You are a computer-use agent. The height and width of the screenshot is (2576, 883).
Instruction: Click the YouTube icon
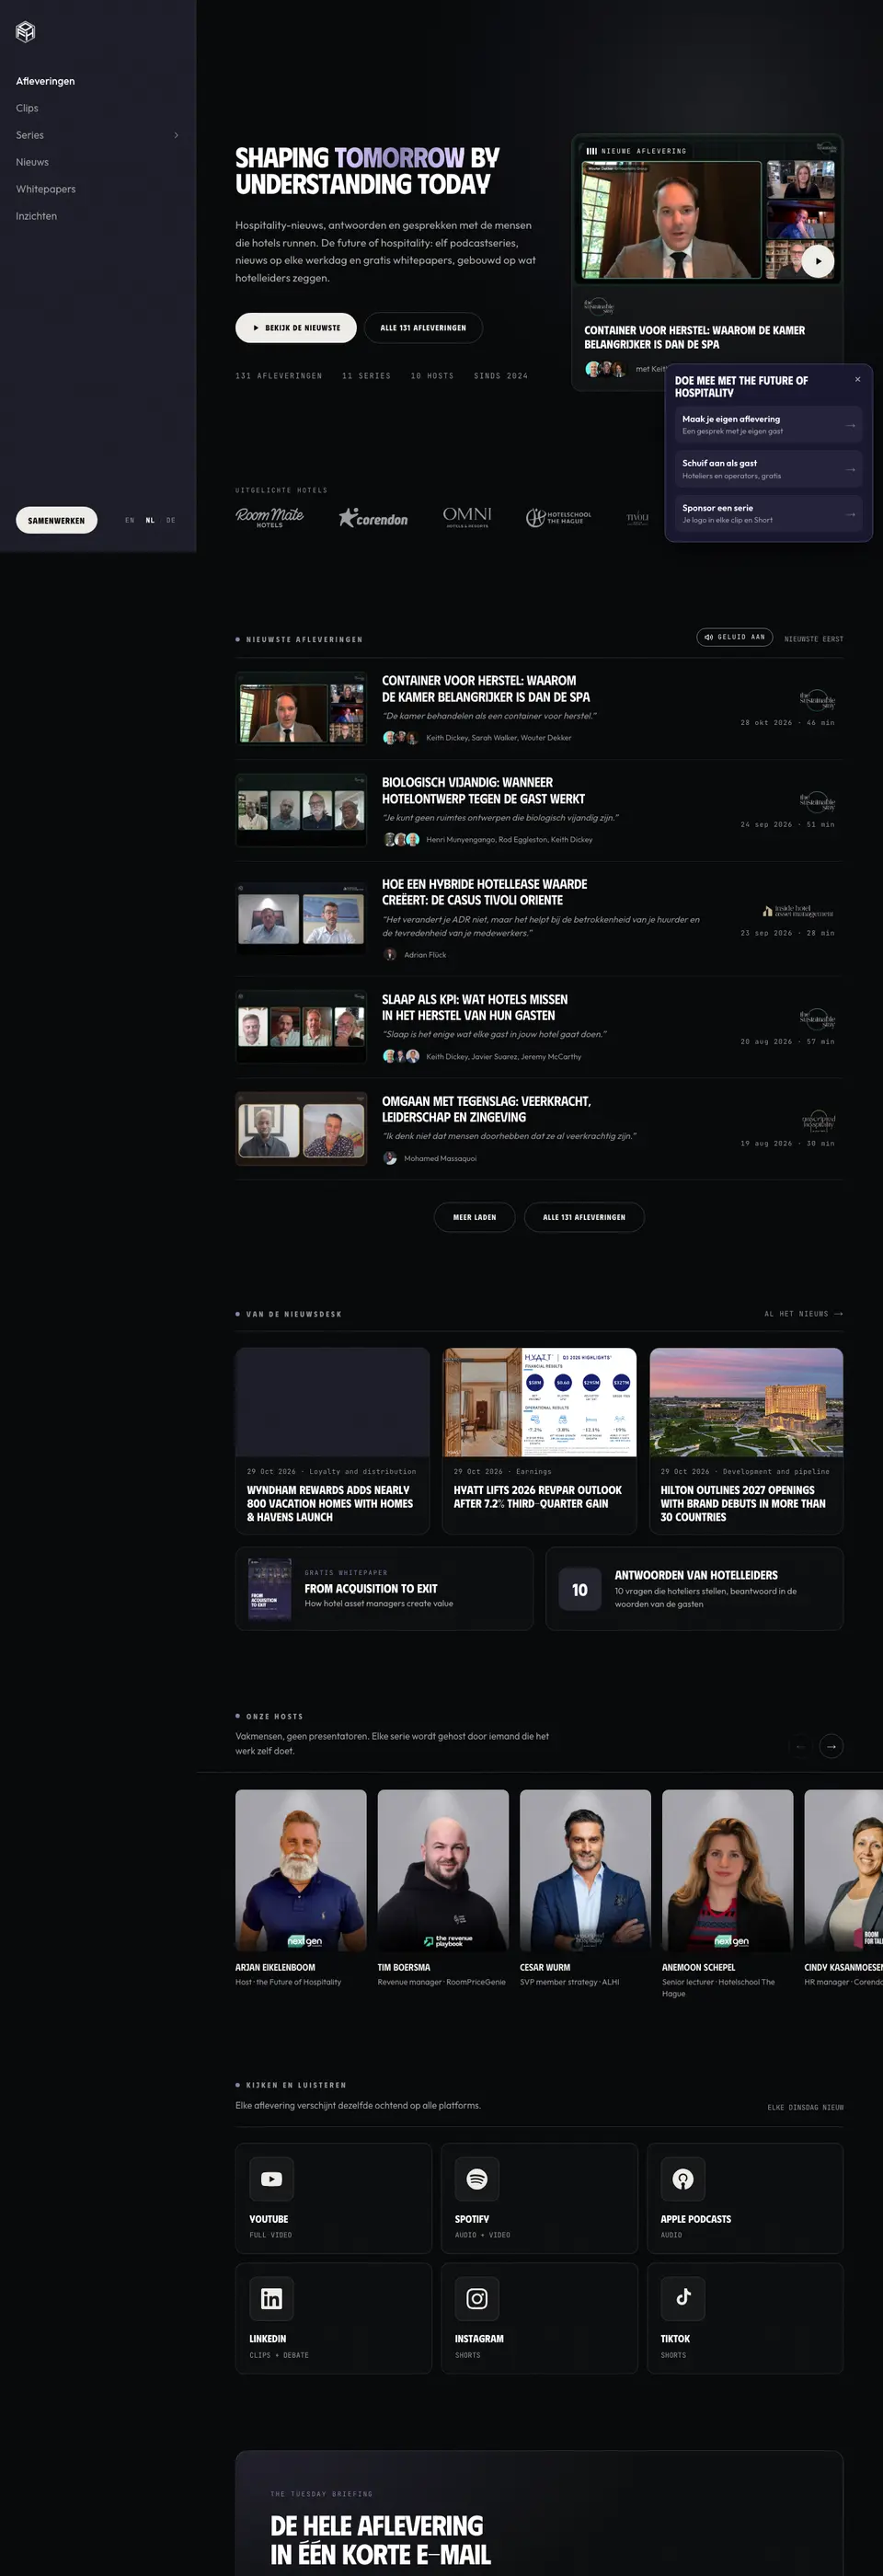tap(271, 2179)
